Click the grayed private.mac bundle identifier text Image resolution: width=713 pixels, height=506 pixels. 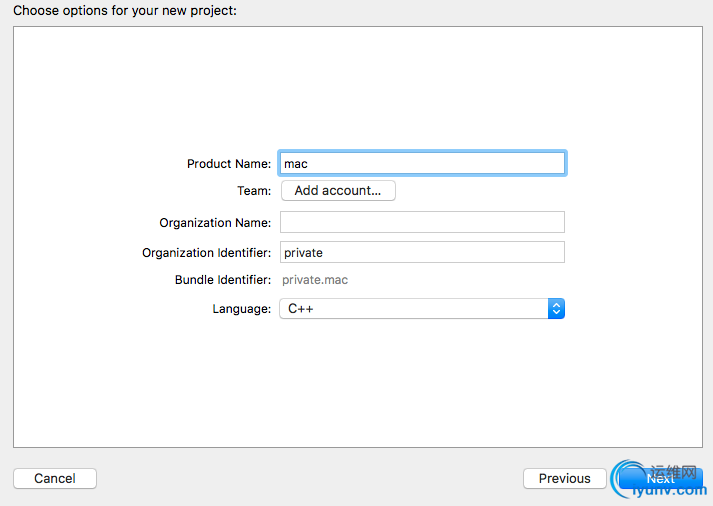pos(315,280)
